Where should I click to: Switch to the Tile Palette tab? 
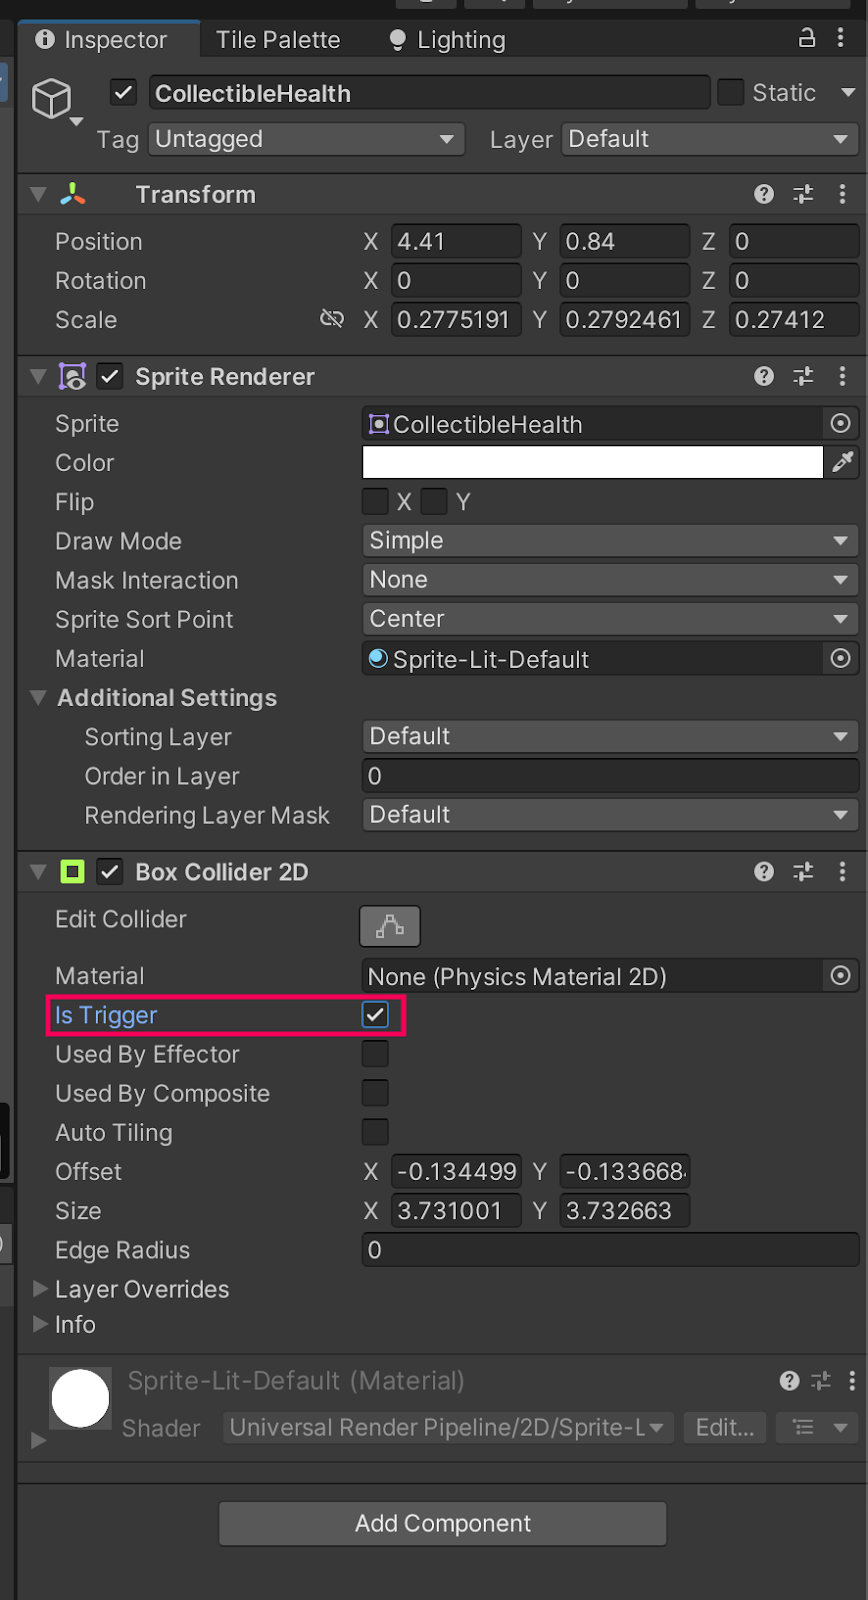[278, 40]
